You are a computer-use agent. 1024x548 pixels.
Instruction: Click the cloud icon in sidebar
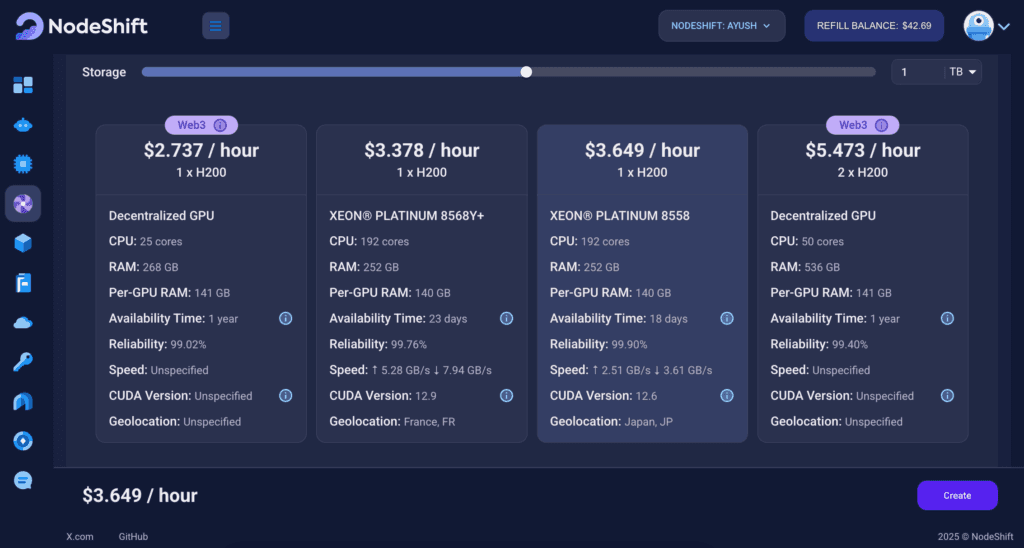coord(23,322)
